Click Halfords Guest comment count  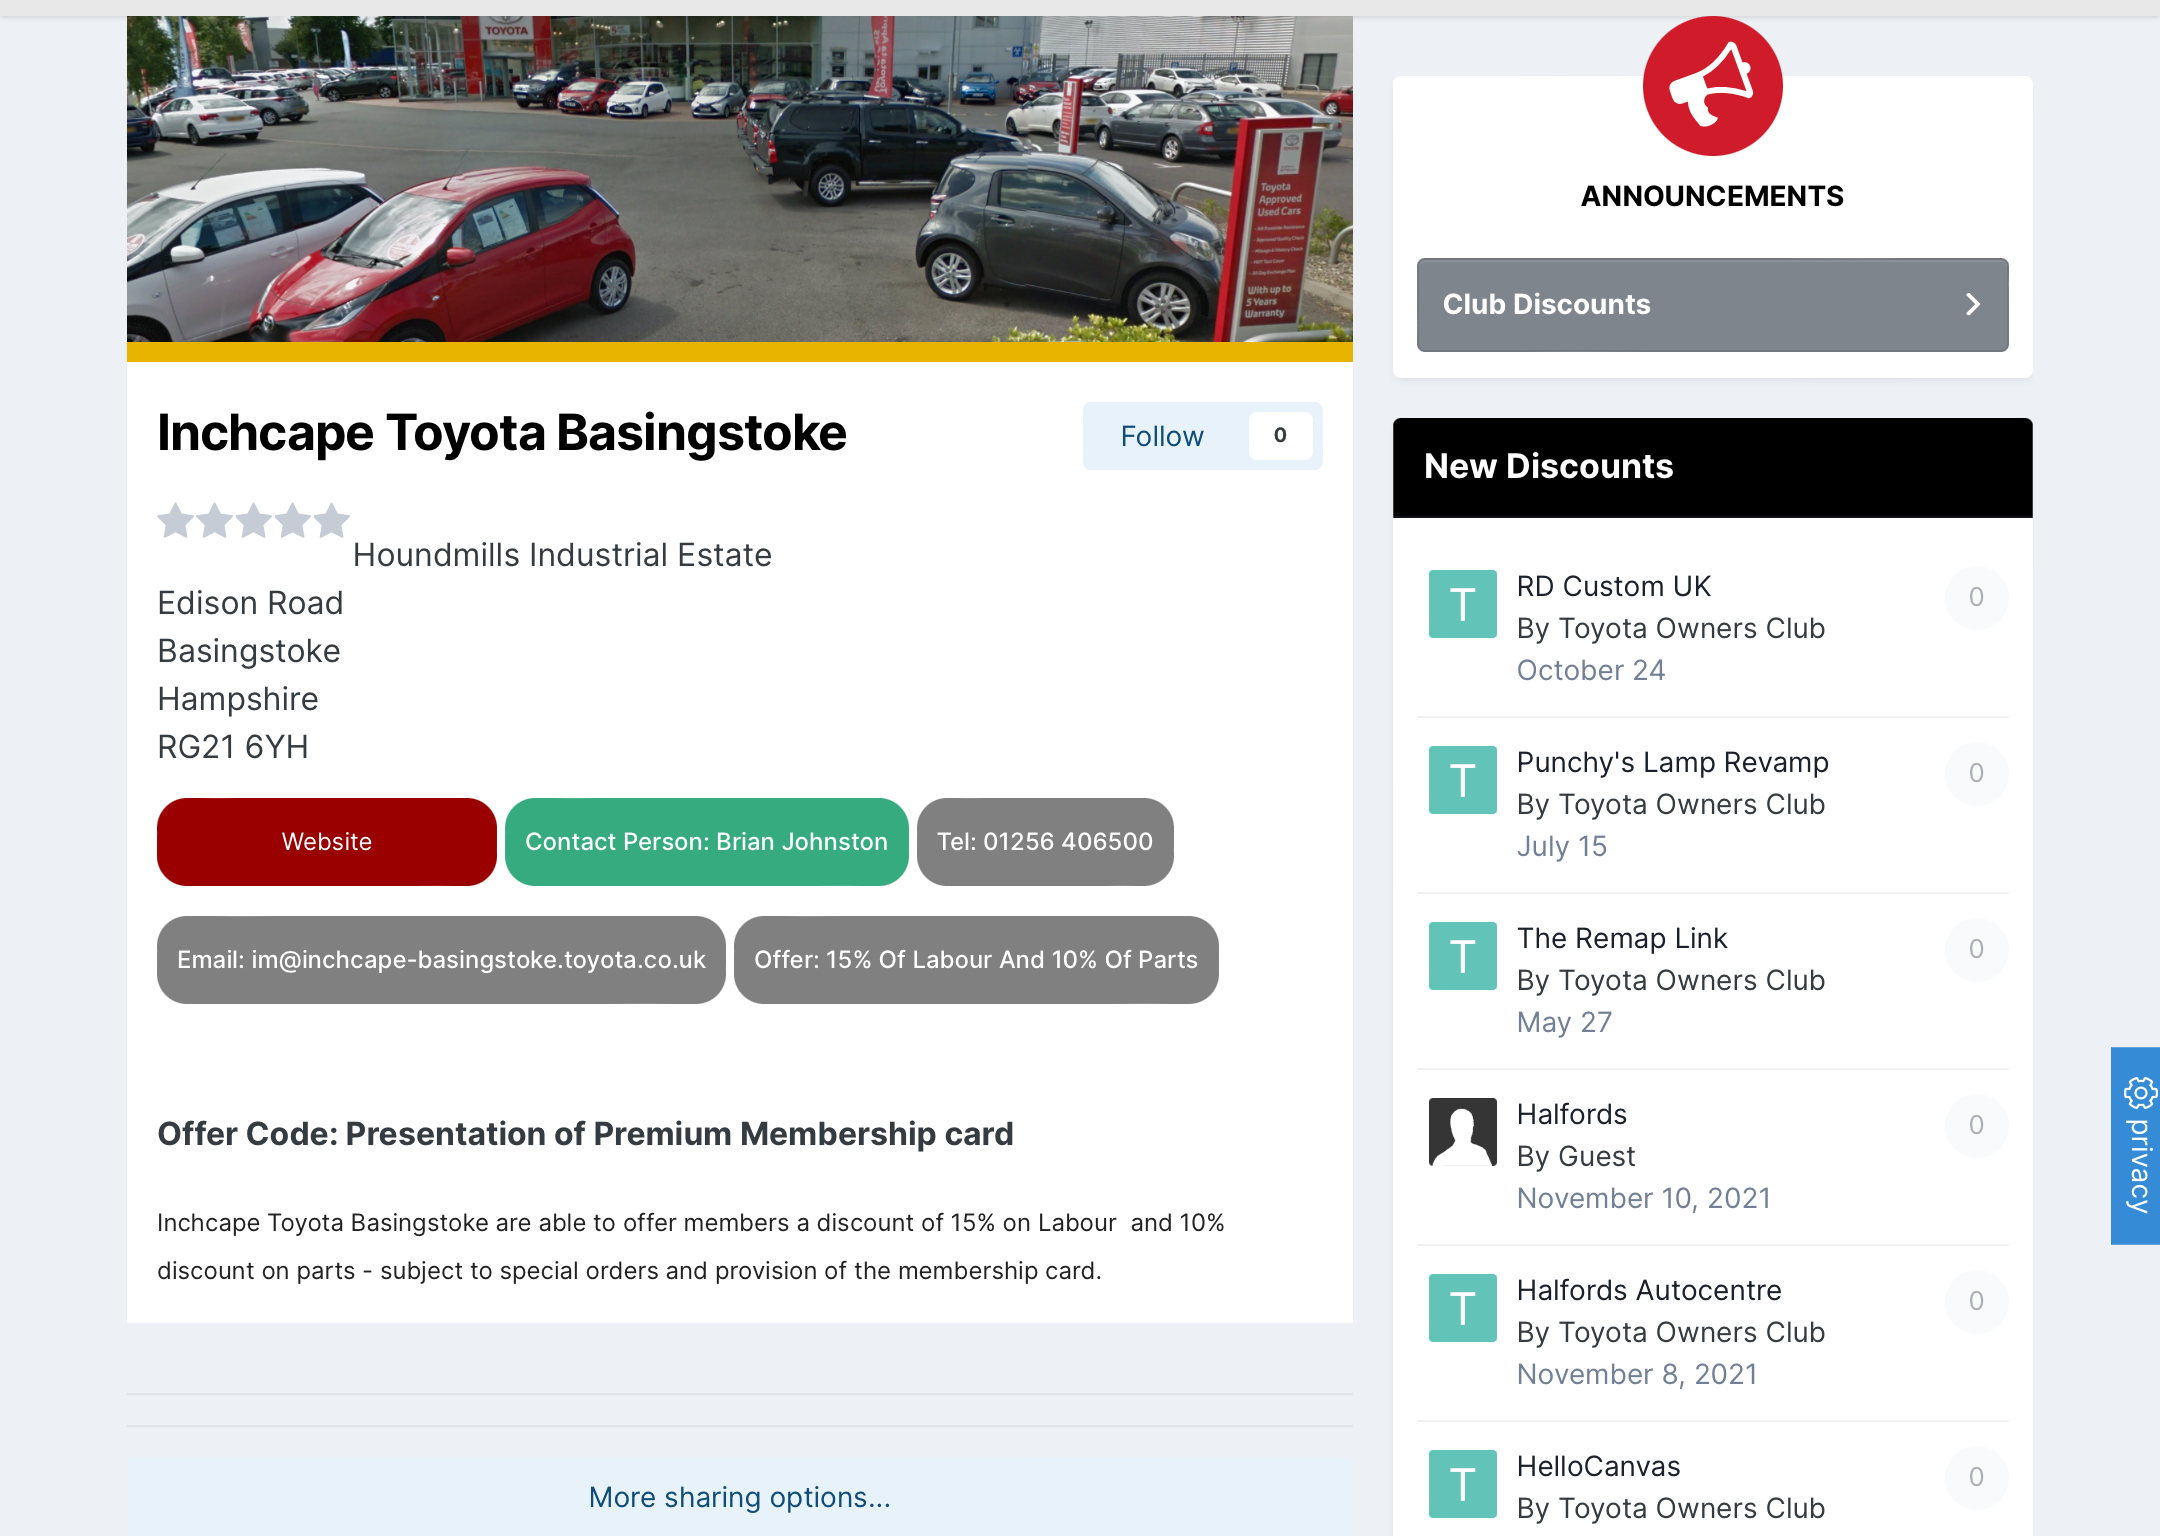point(1976,1126)
